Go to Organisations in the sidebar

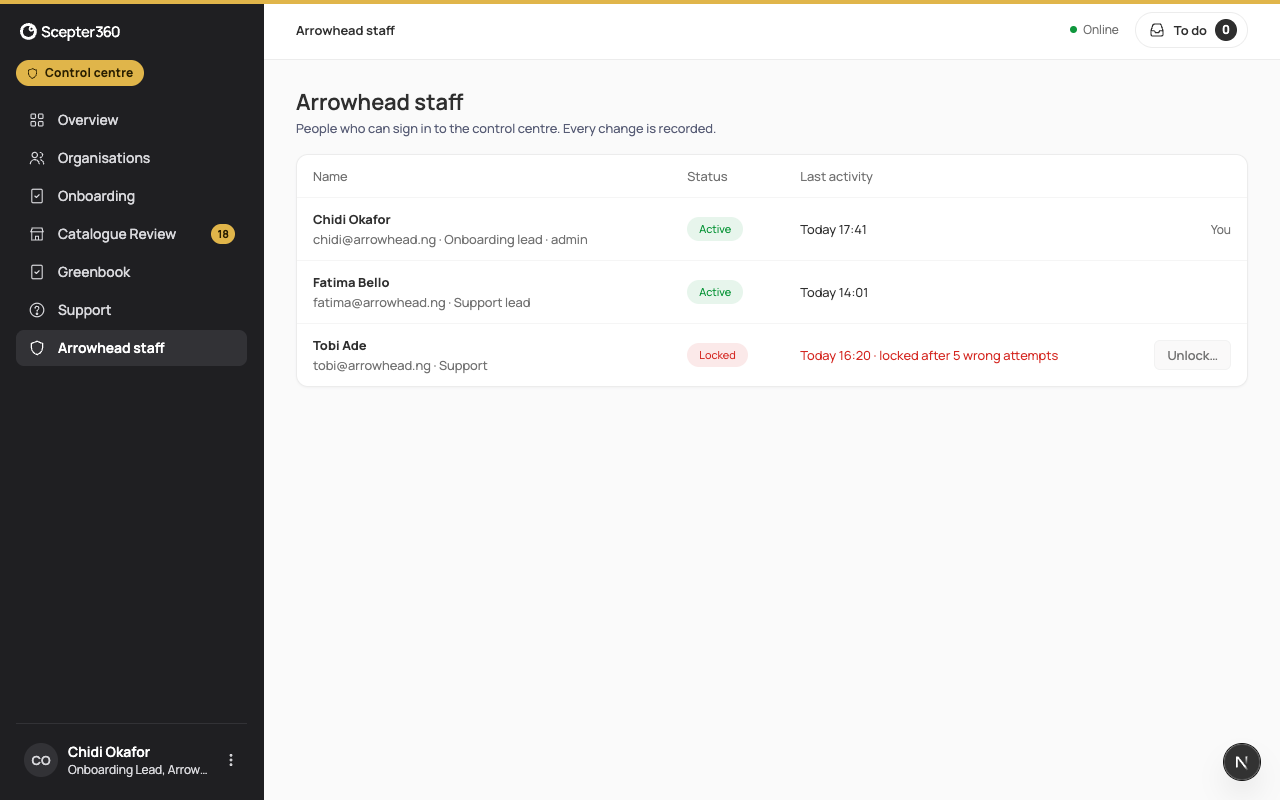pos(131,158)
